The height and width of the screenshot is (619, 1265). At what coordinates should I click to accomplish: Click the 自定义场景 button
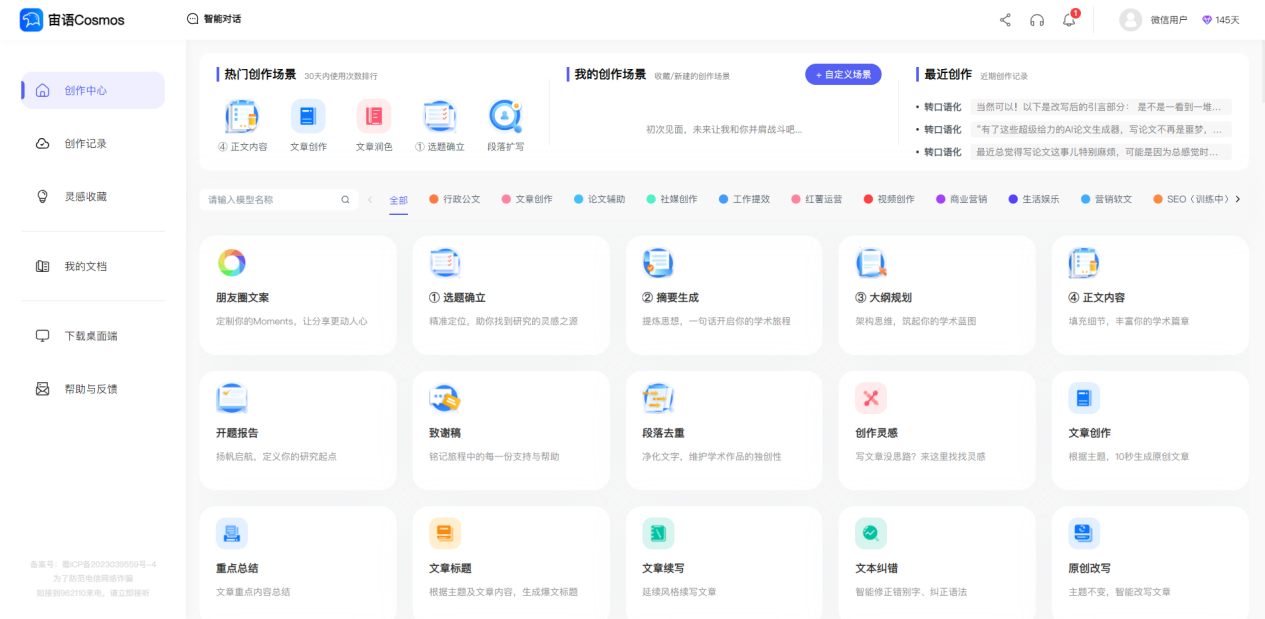(843, 74)
